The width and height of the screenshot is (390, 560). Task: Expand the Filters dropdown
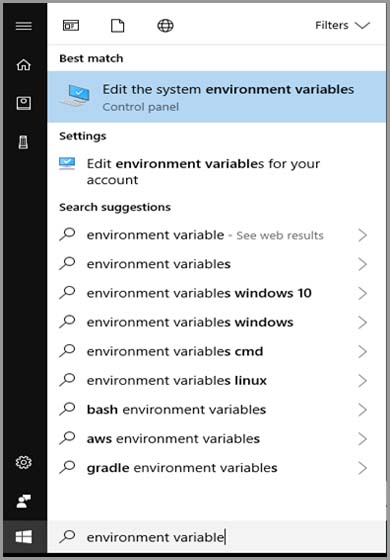(342, 25)
